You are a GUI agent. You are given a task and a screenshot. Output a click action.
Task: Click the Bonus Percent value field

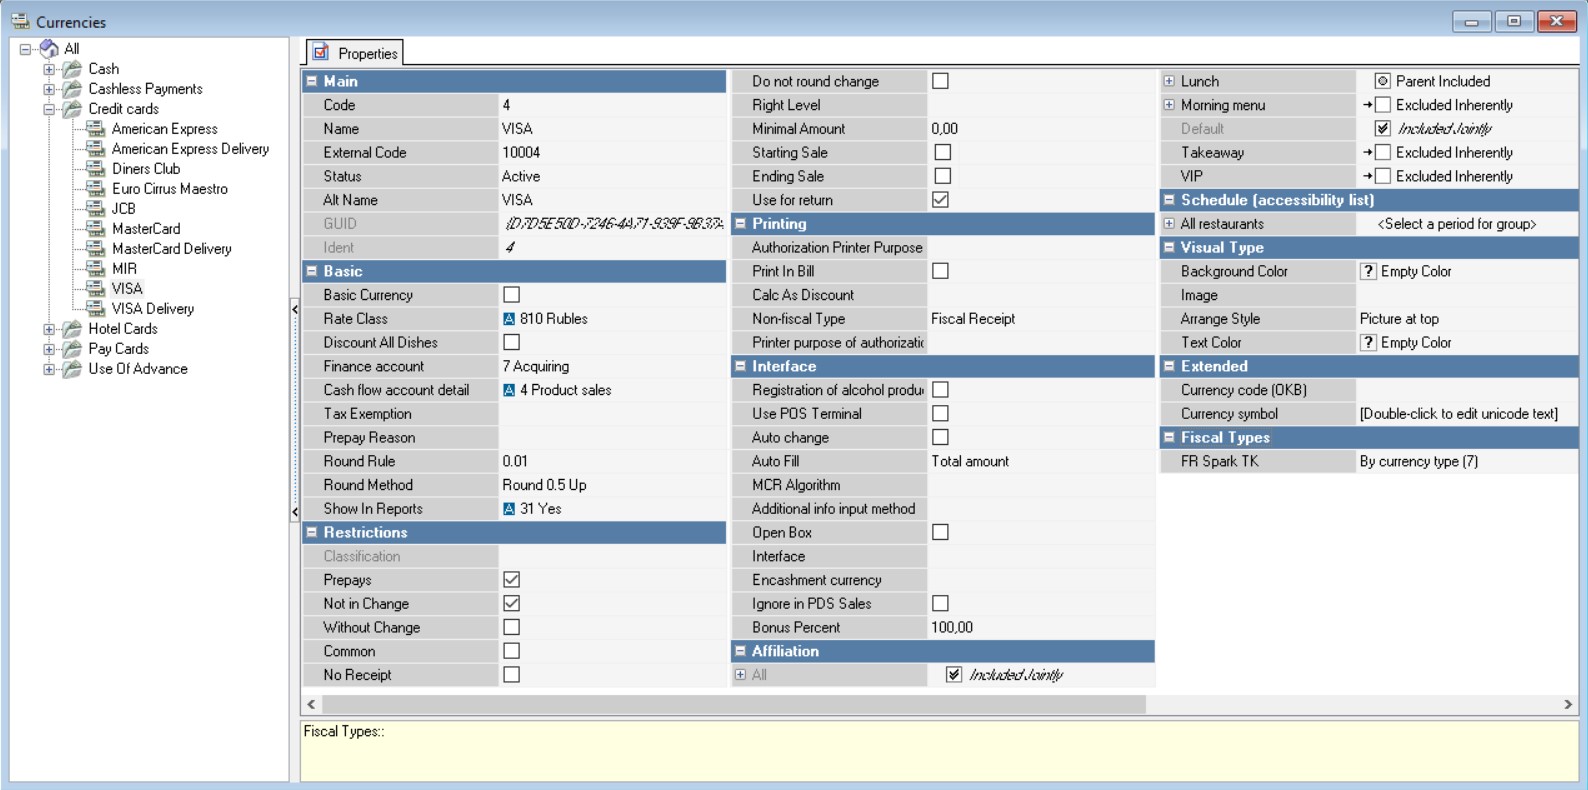(1041, 628)
